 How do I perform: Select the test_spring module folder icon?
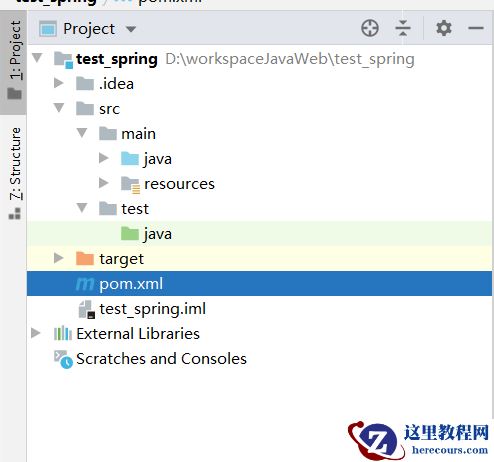tap(63, 60)
